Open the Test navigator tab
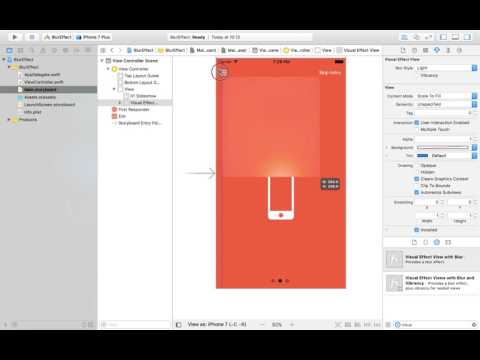Viewport: 480px width, 360px height. [54, 50]
